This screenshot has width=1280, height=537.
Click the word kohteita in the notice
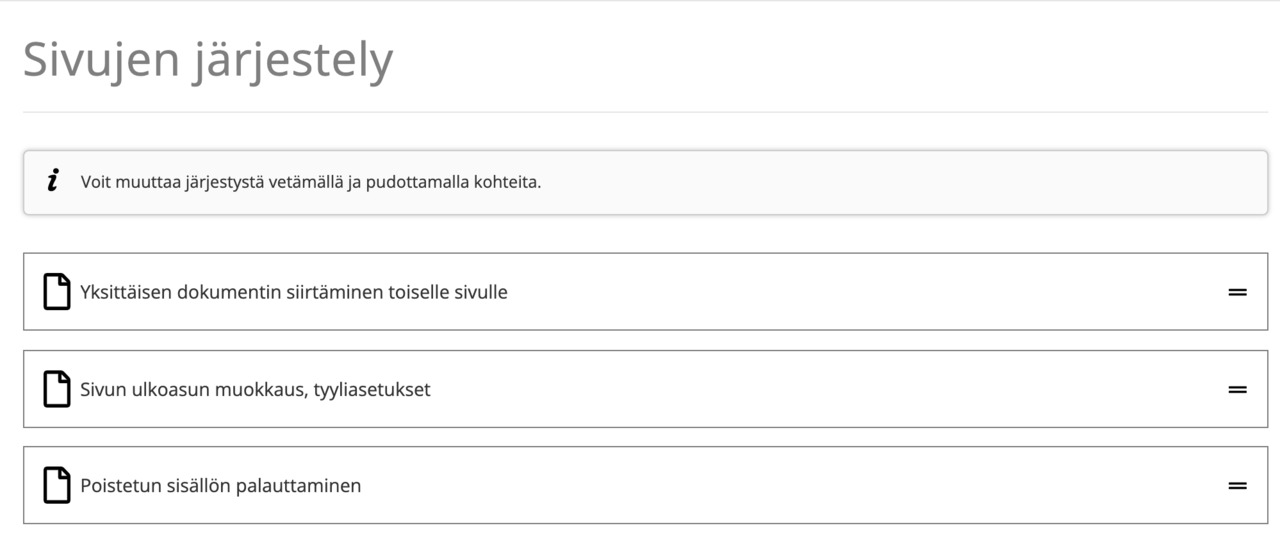coord(499,183)
